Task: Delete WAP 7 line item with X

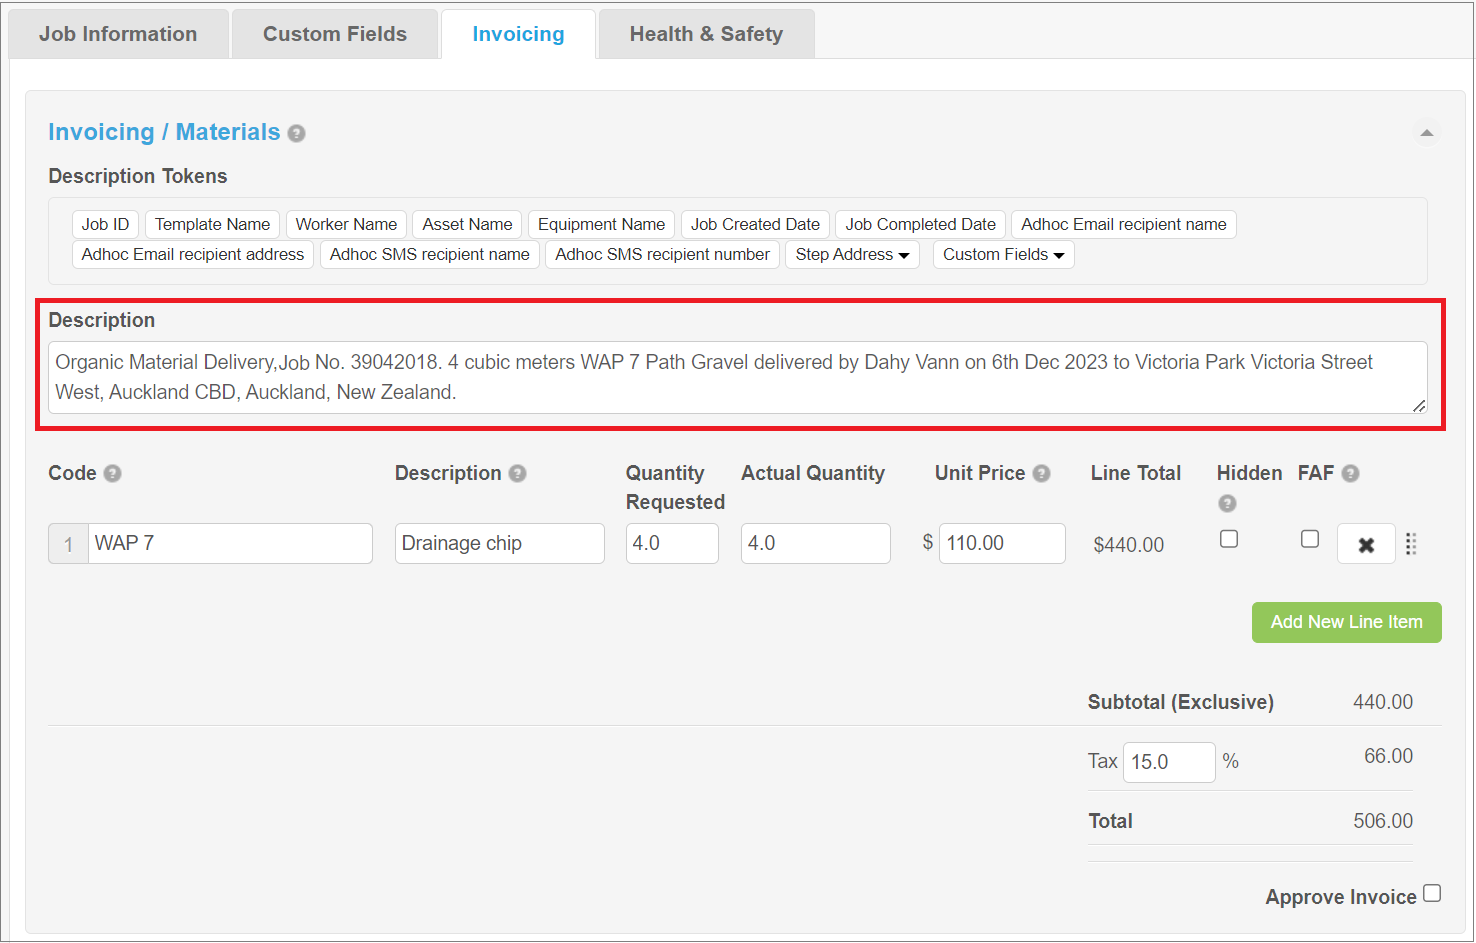Action: click(1366, 544)
